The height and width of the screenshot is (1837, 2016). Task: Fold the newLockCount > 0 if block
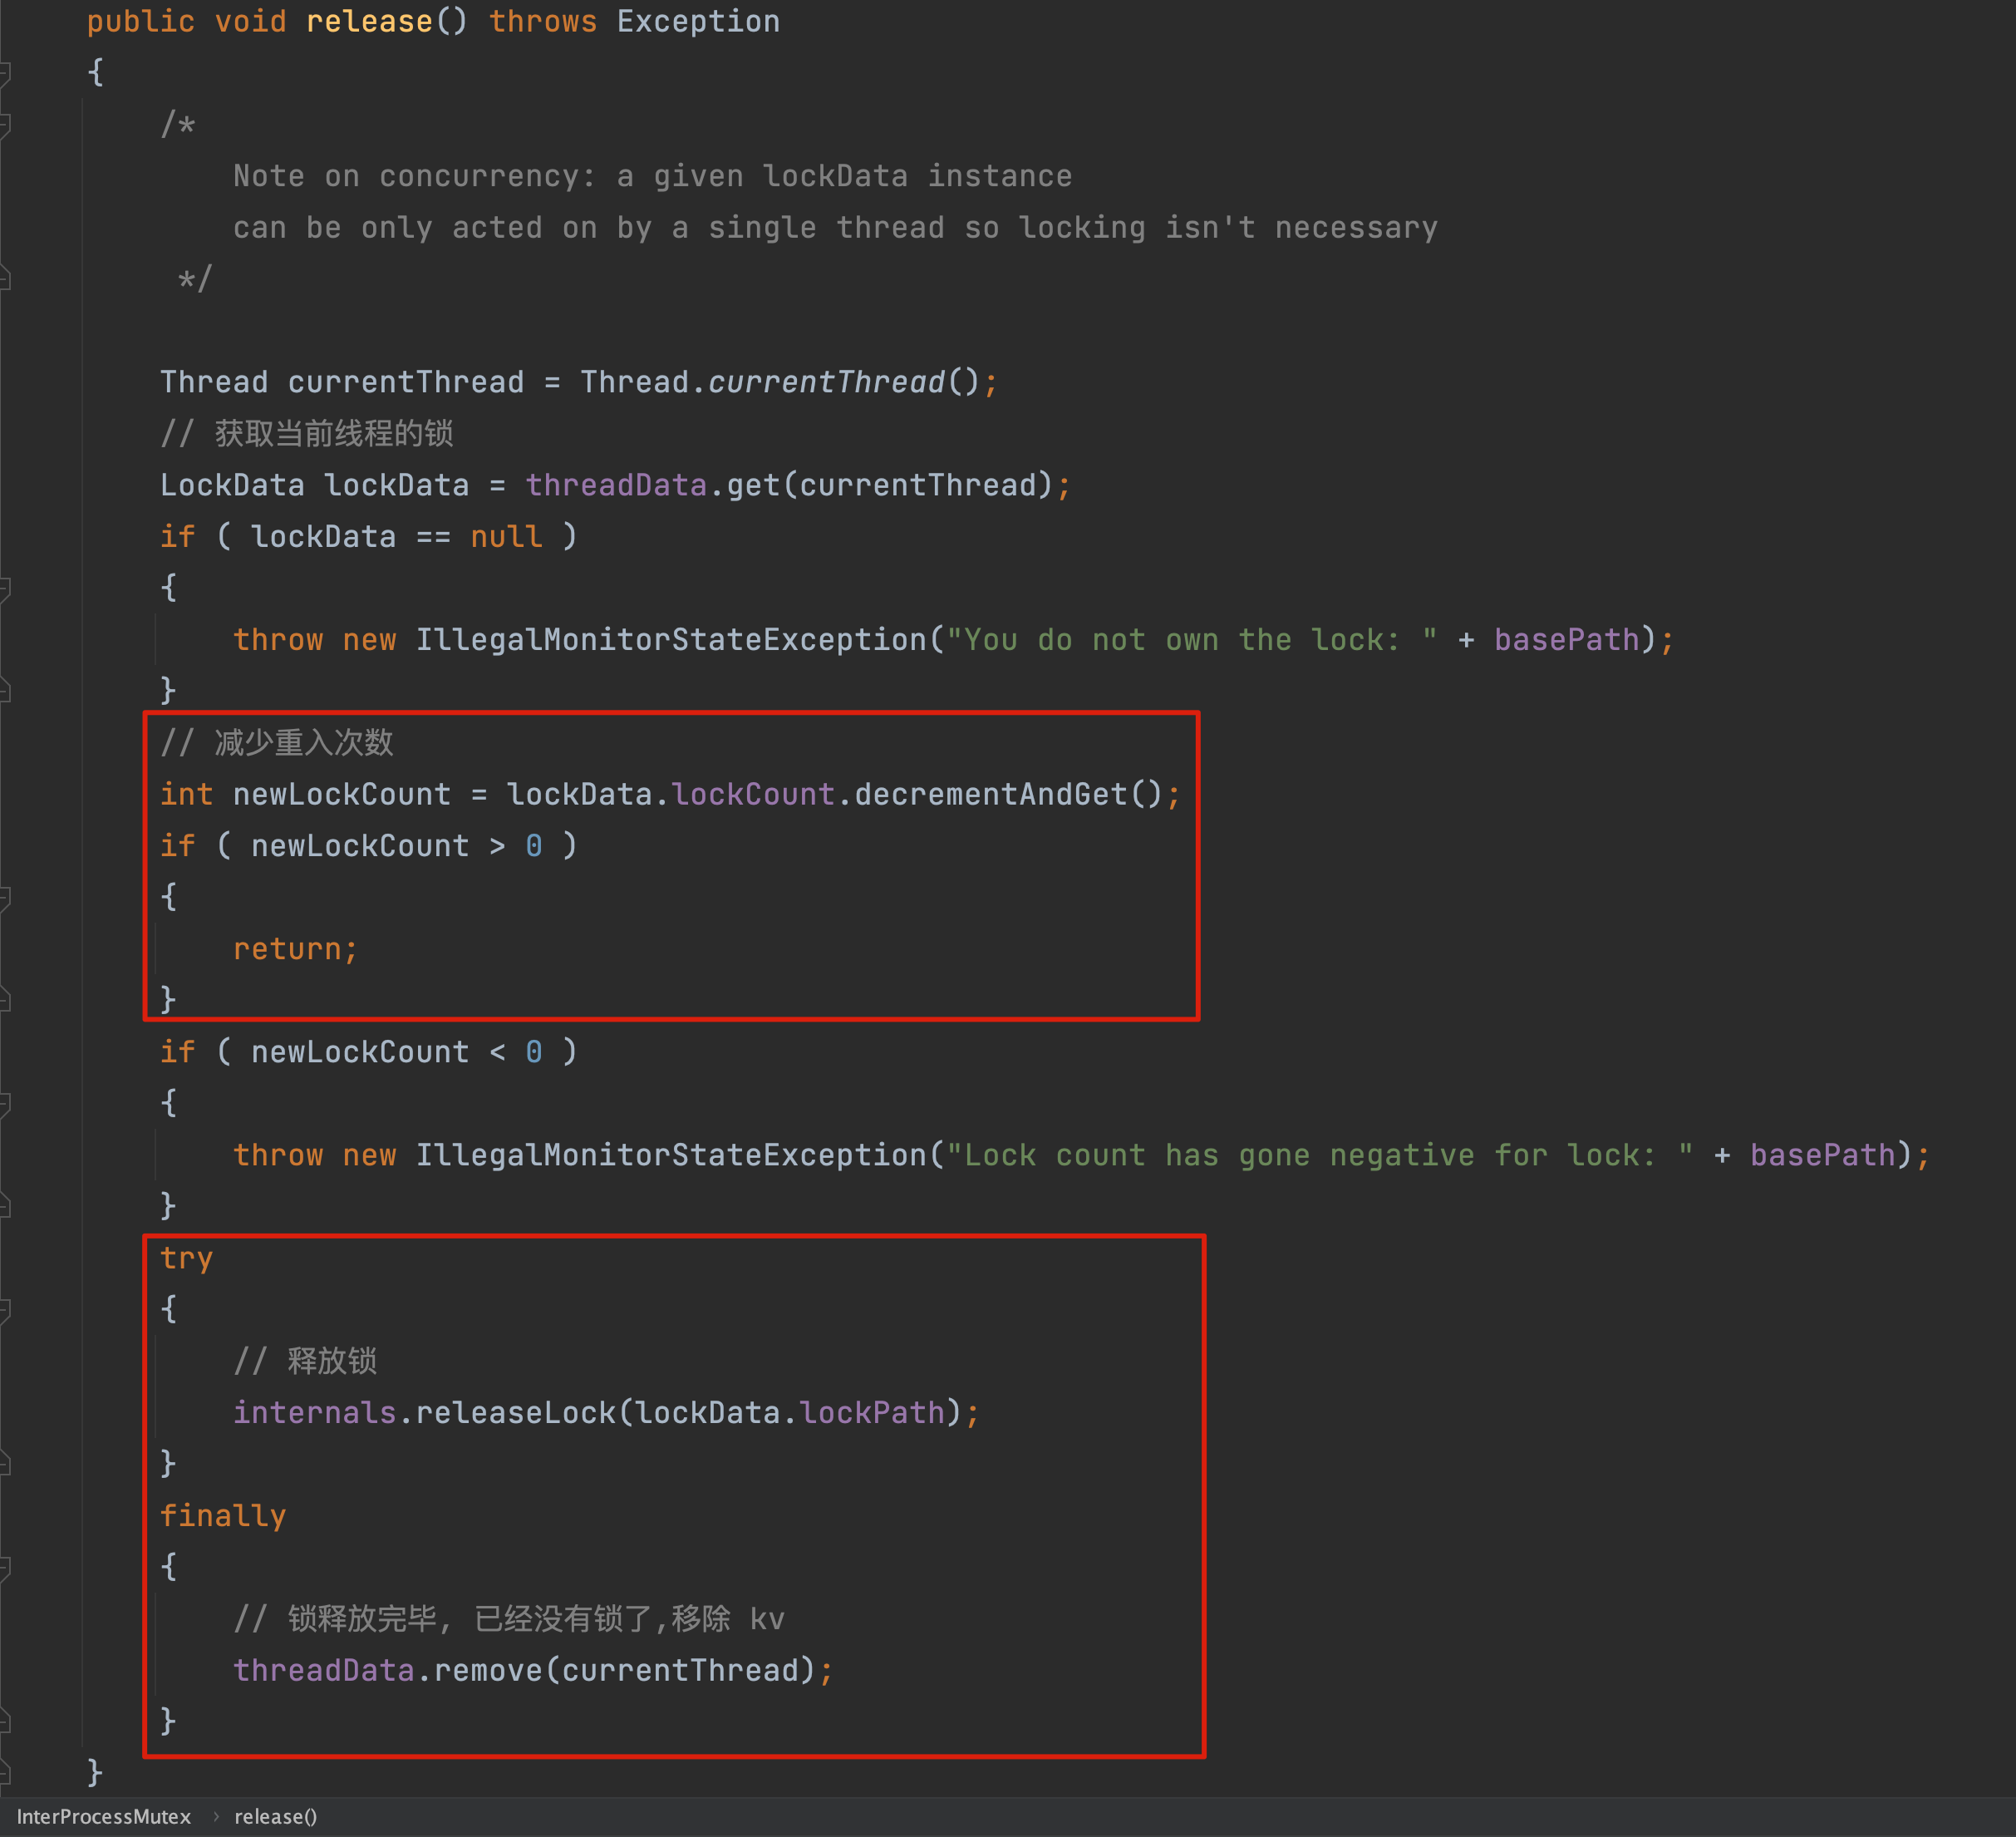click(x=5, y=898)
